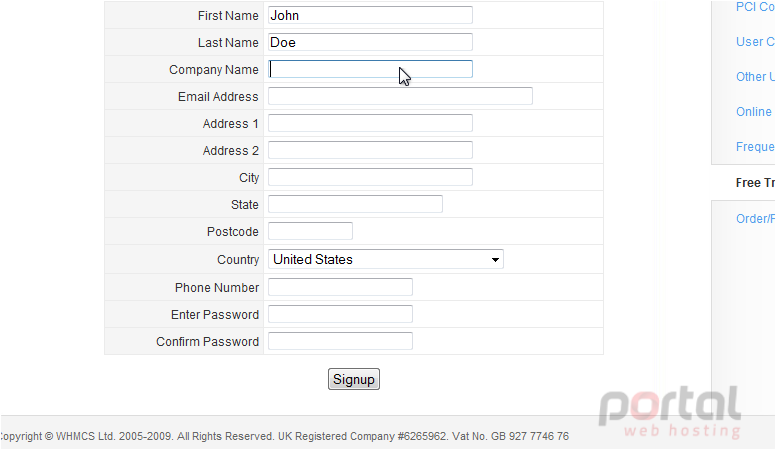Click the First Name field containing John
This screenshot has width=776, height=450.
click(x=370, y=15)
